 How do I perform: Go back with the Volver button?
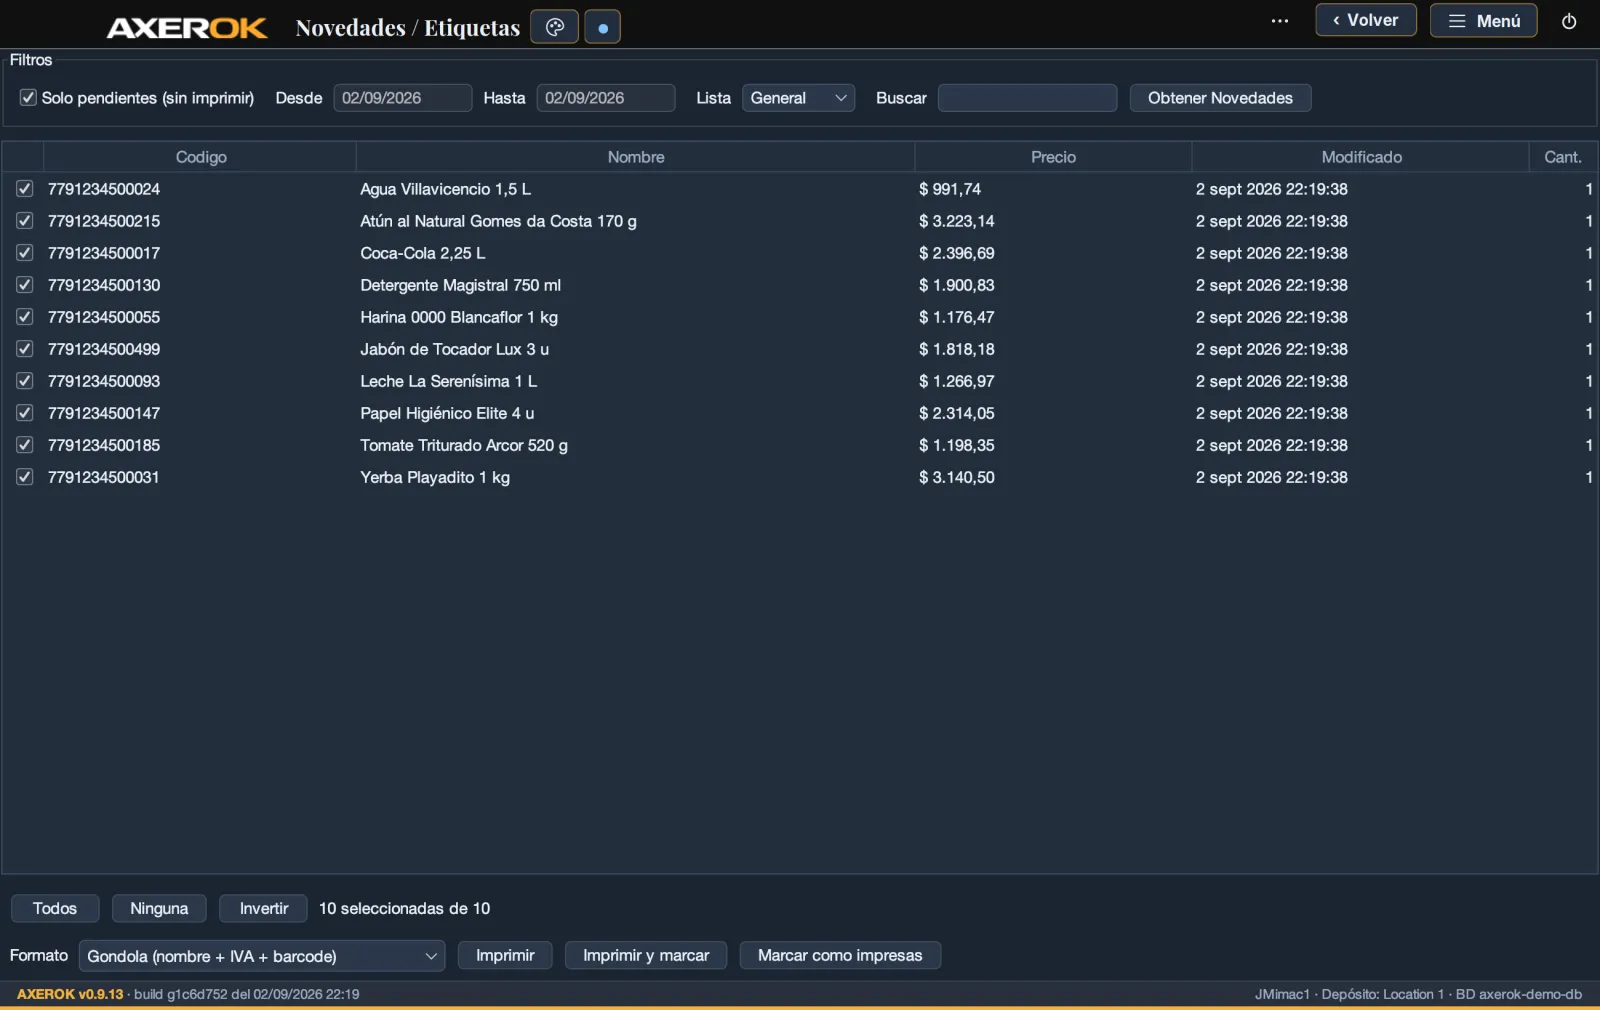click(1366, 20)
